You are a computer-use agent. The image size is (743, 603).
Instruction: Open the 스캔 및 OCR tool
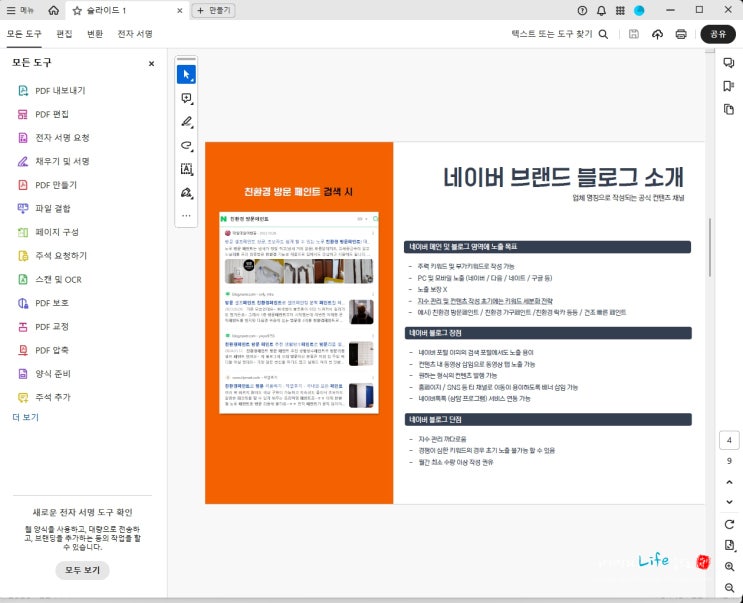(x=49, y=279)
